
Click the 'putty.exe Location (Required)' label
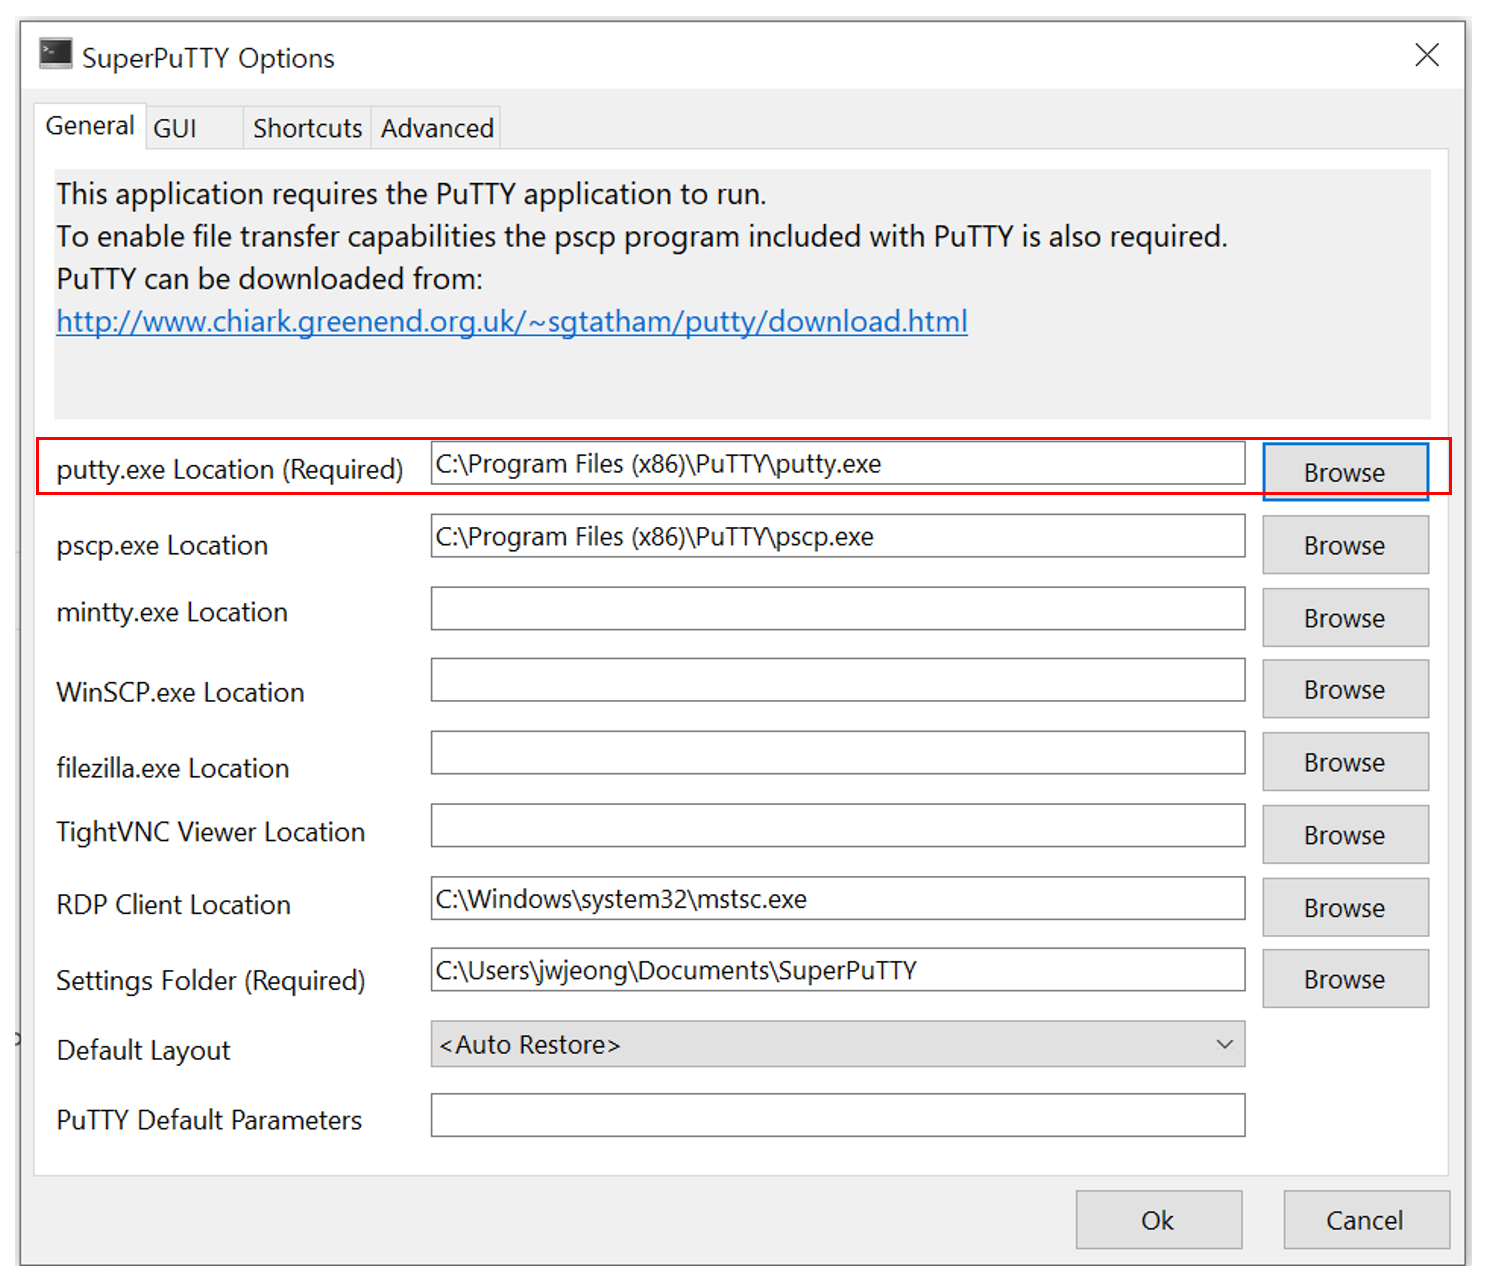[230, 470]
